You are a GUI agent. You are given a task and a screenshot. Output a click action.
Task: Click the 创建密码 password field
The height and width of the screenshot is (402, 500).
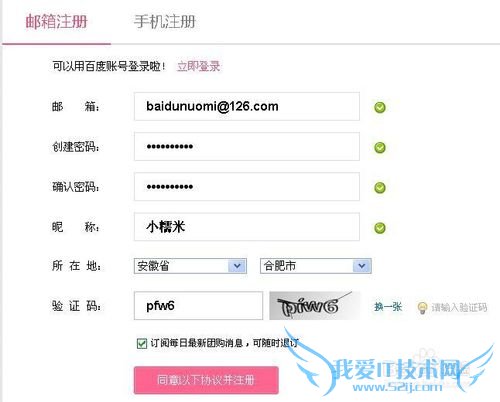coord(247,147)
